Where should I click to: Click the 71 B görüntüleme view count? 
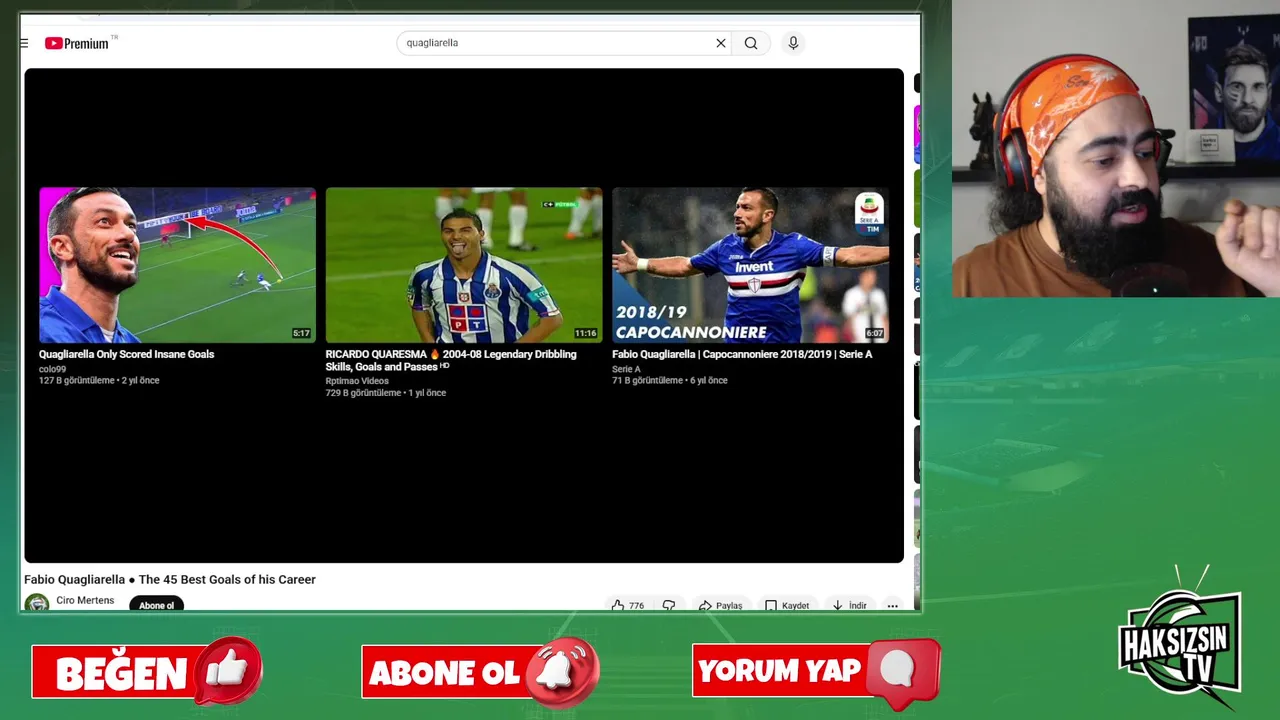(647, 381)
